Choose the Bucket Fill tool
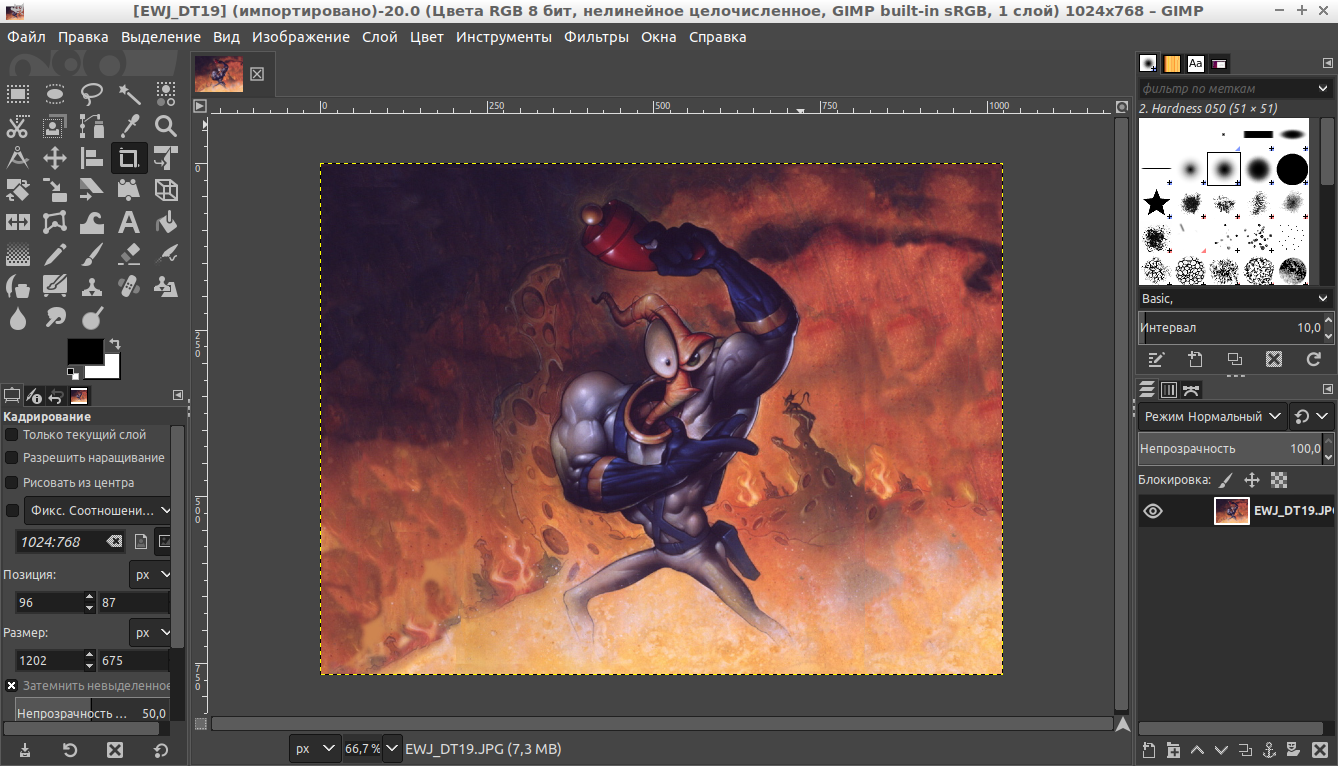The image size is (1338, 766). tap(166, 222)
